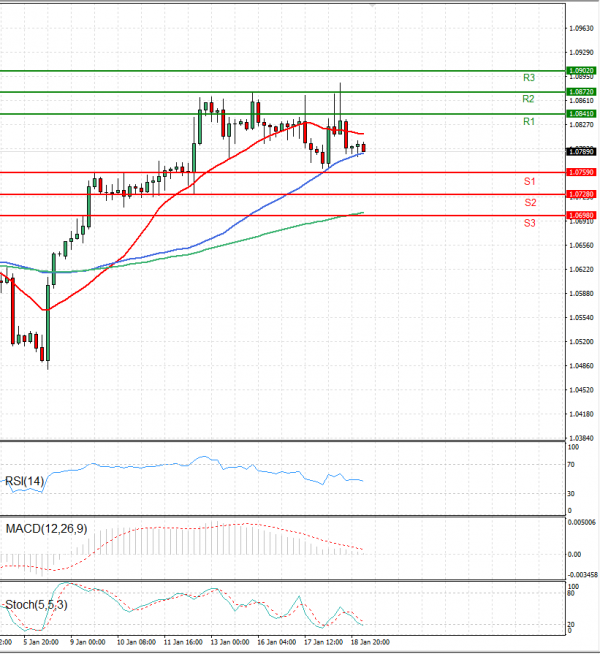Click the S2 support label
The image size is (600, 654).
[530, 203]
